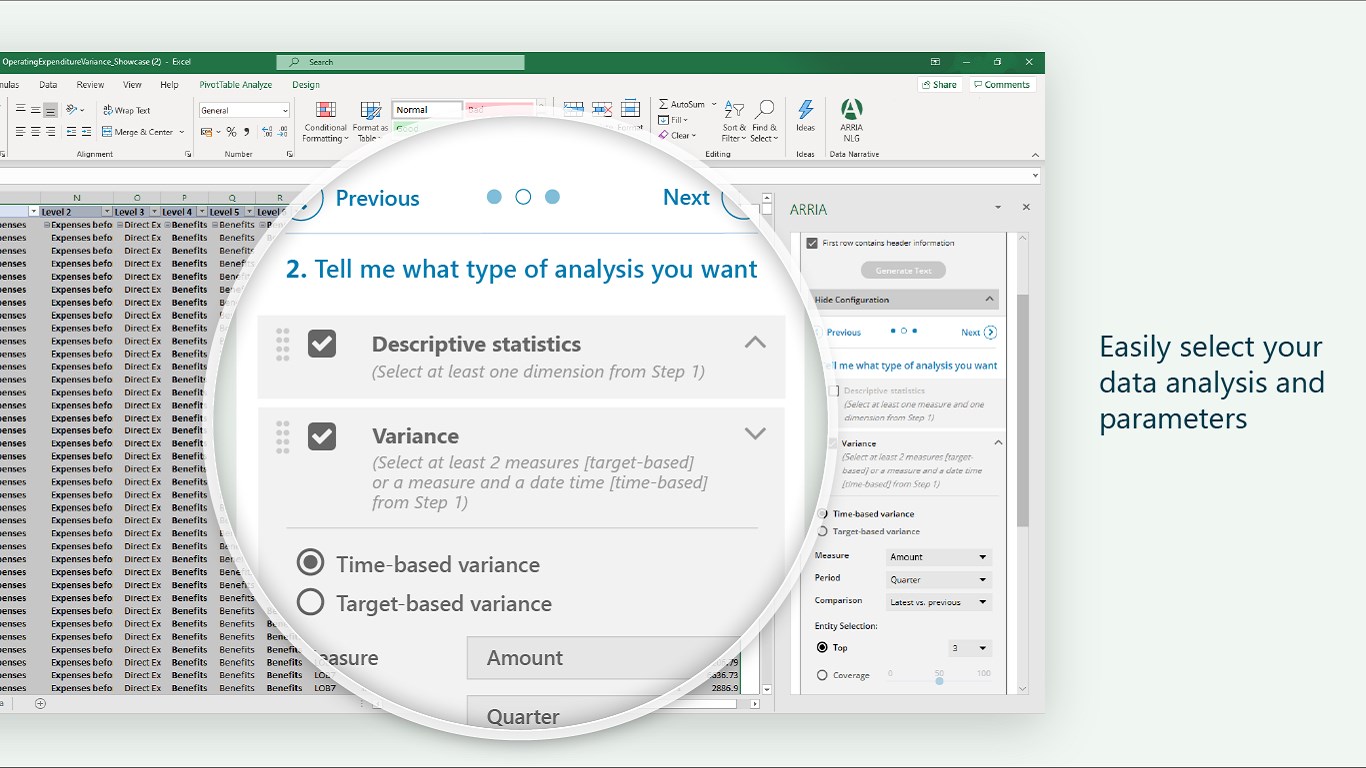Click Previous in the magnified view

(x=377, y=198)
